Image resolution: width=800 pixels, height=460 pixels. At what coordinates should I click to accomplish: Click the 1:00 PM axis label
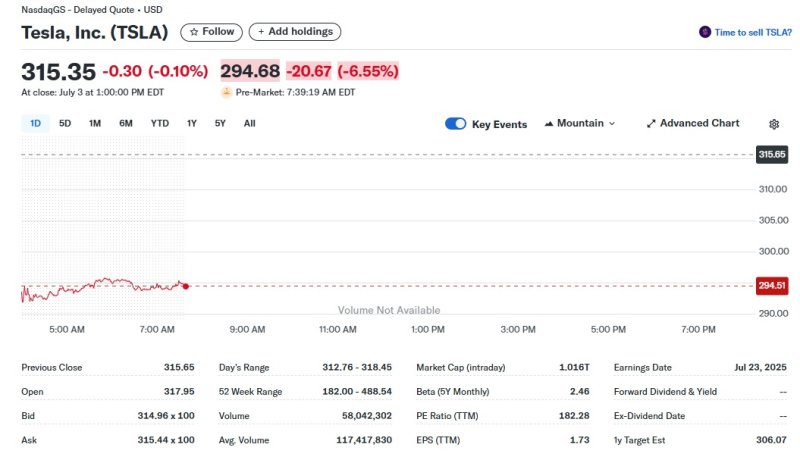coord(428,329)
